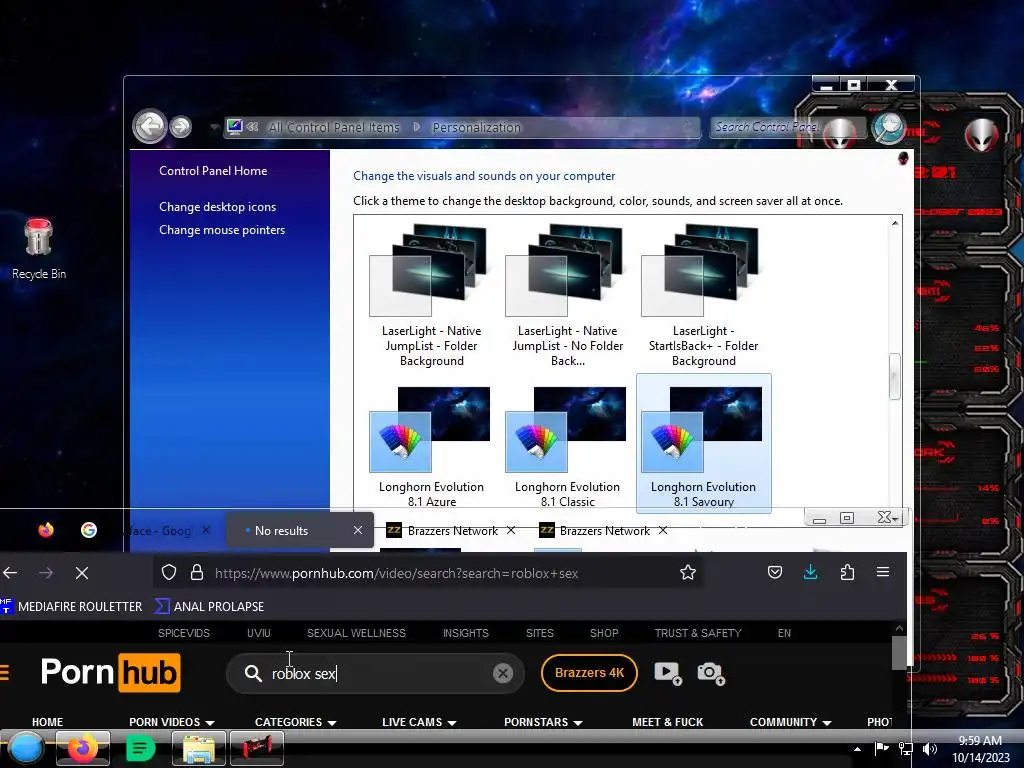
Task: Bookmark this page with the star icon
Action: 688,573
